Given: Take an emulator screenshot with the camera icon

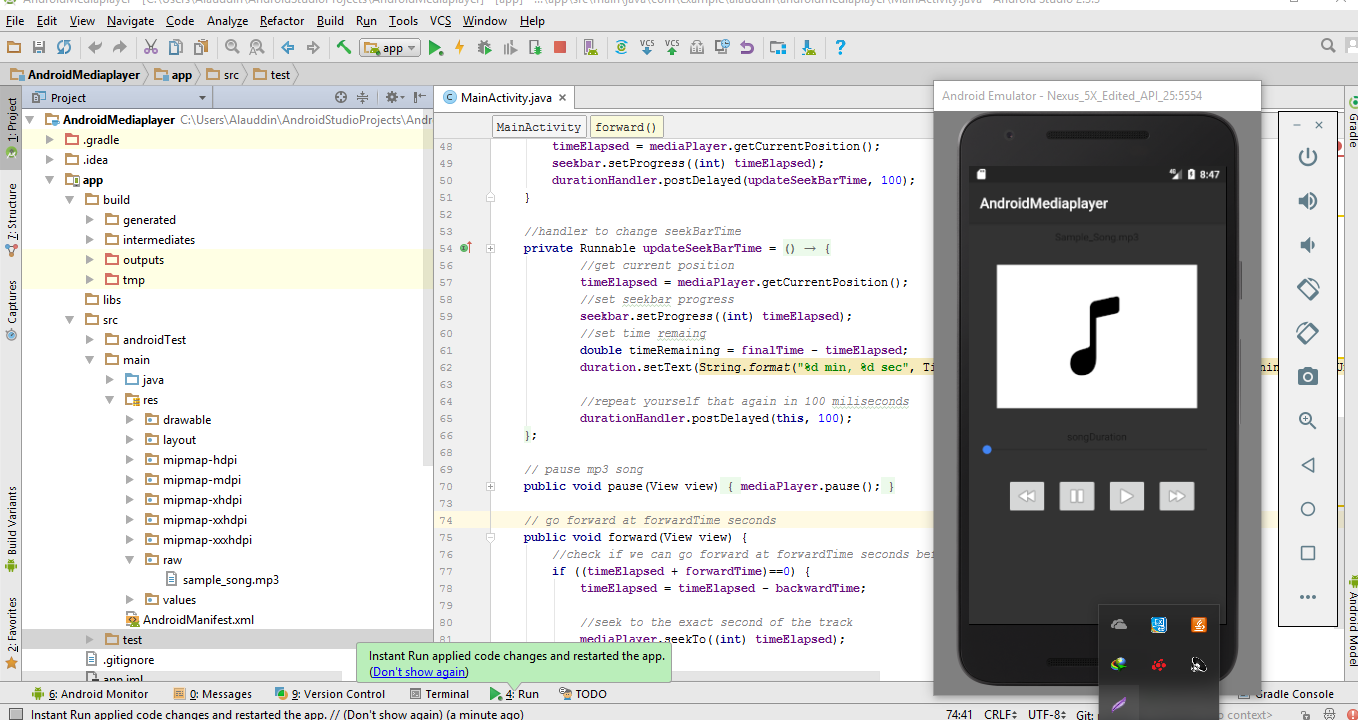Looking at the screenshot, I should (1307, 376).
